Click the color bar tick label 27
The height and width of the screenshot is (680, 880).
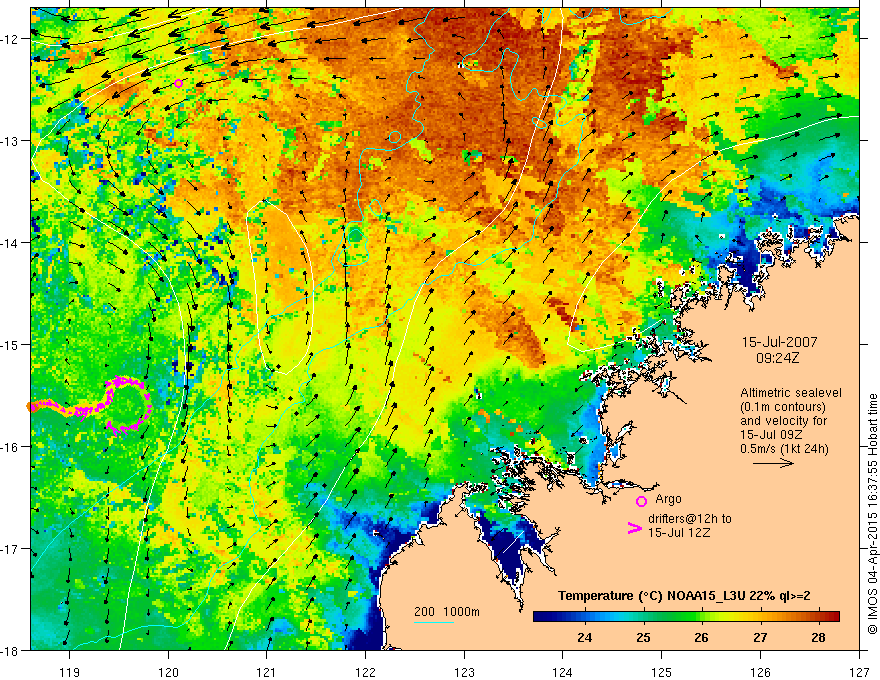[x=760, y=638]
